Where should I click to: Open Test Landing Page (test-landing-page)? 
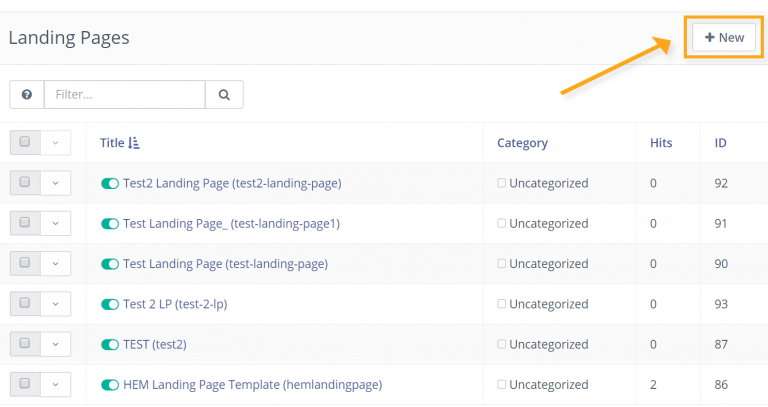[x=225, y=264]
